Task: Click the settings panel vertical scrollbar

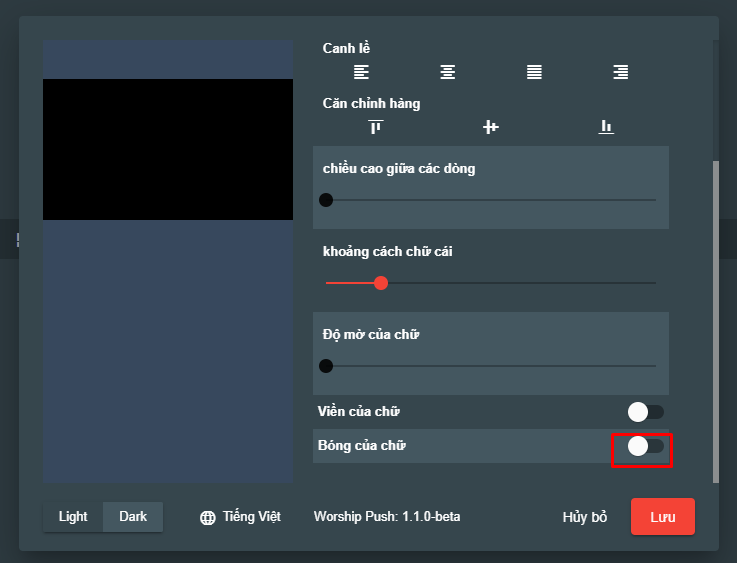Action: tap(716, 322)
